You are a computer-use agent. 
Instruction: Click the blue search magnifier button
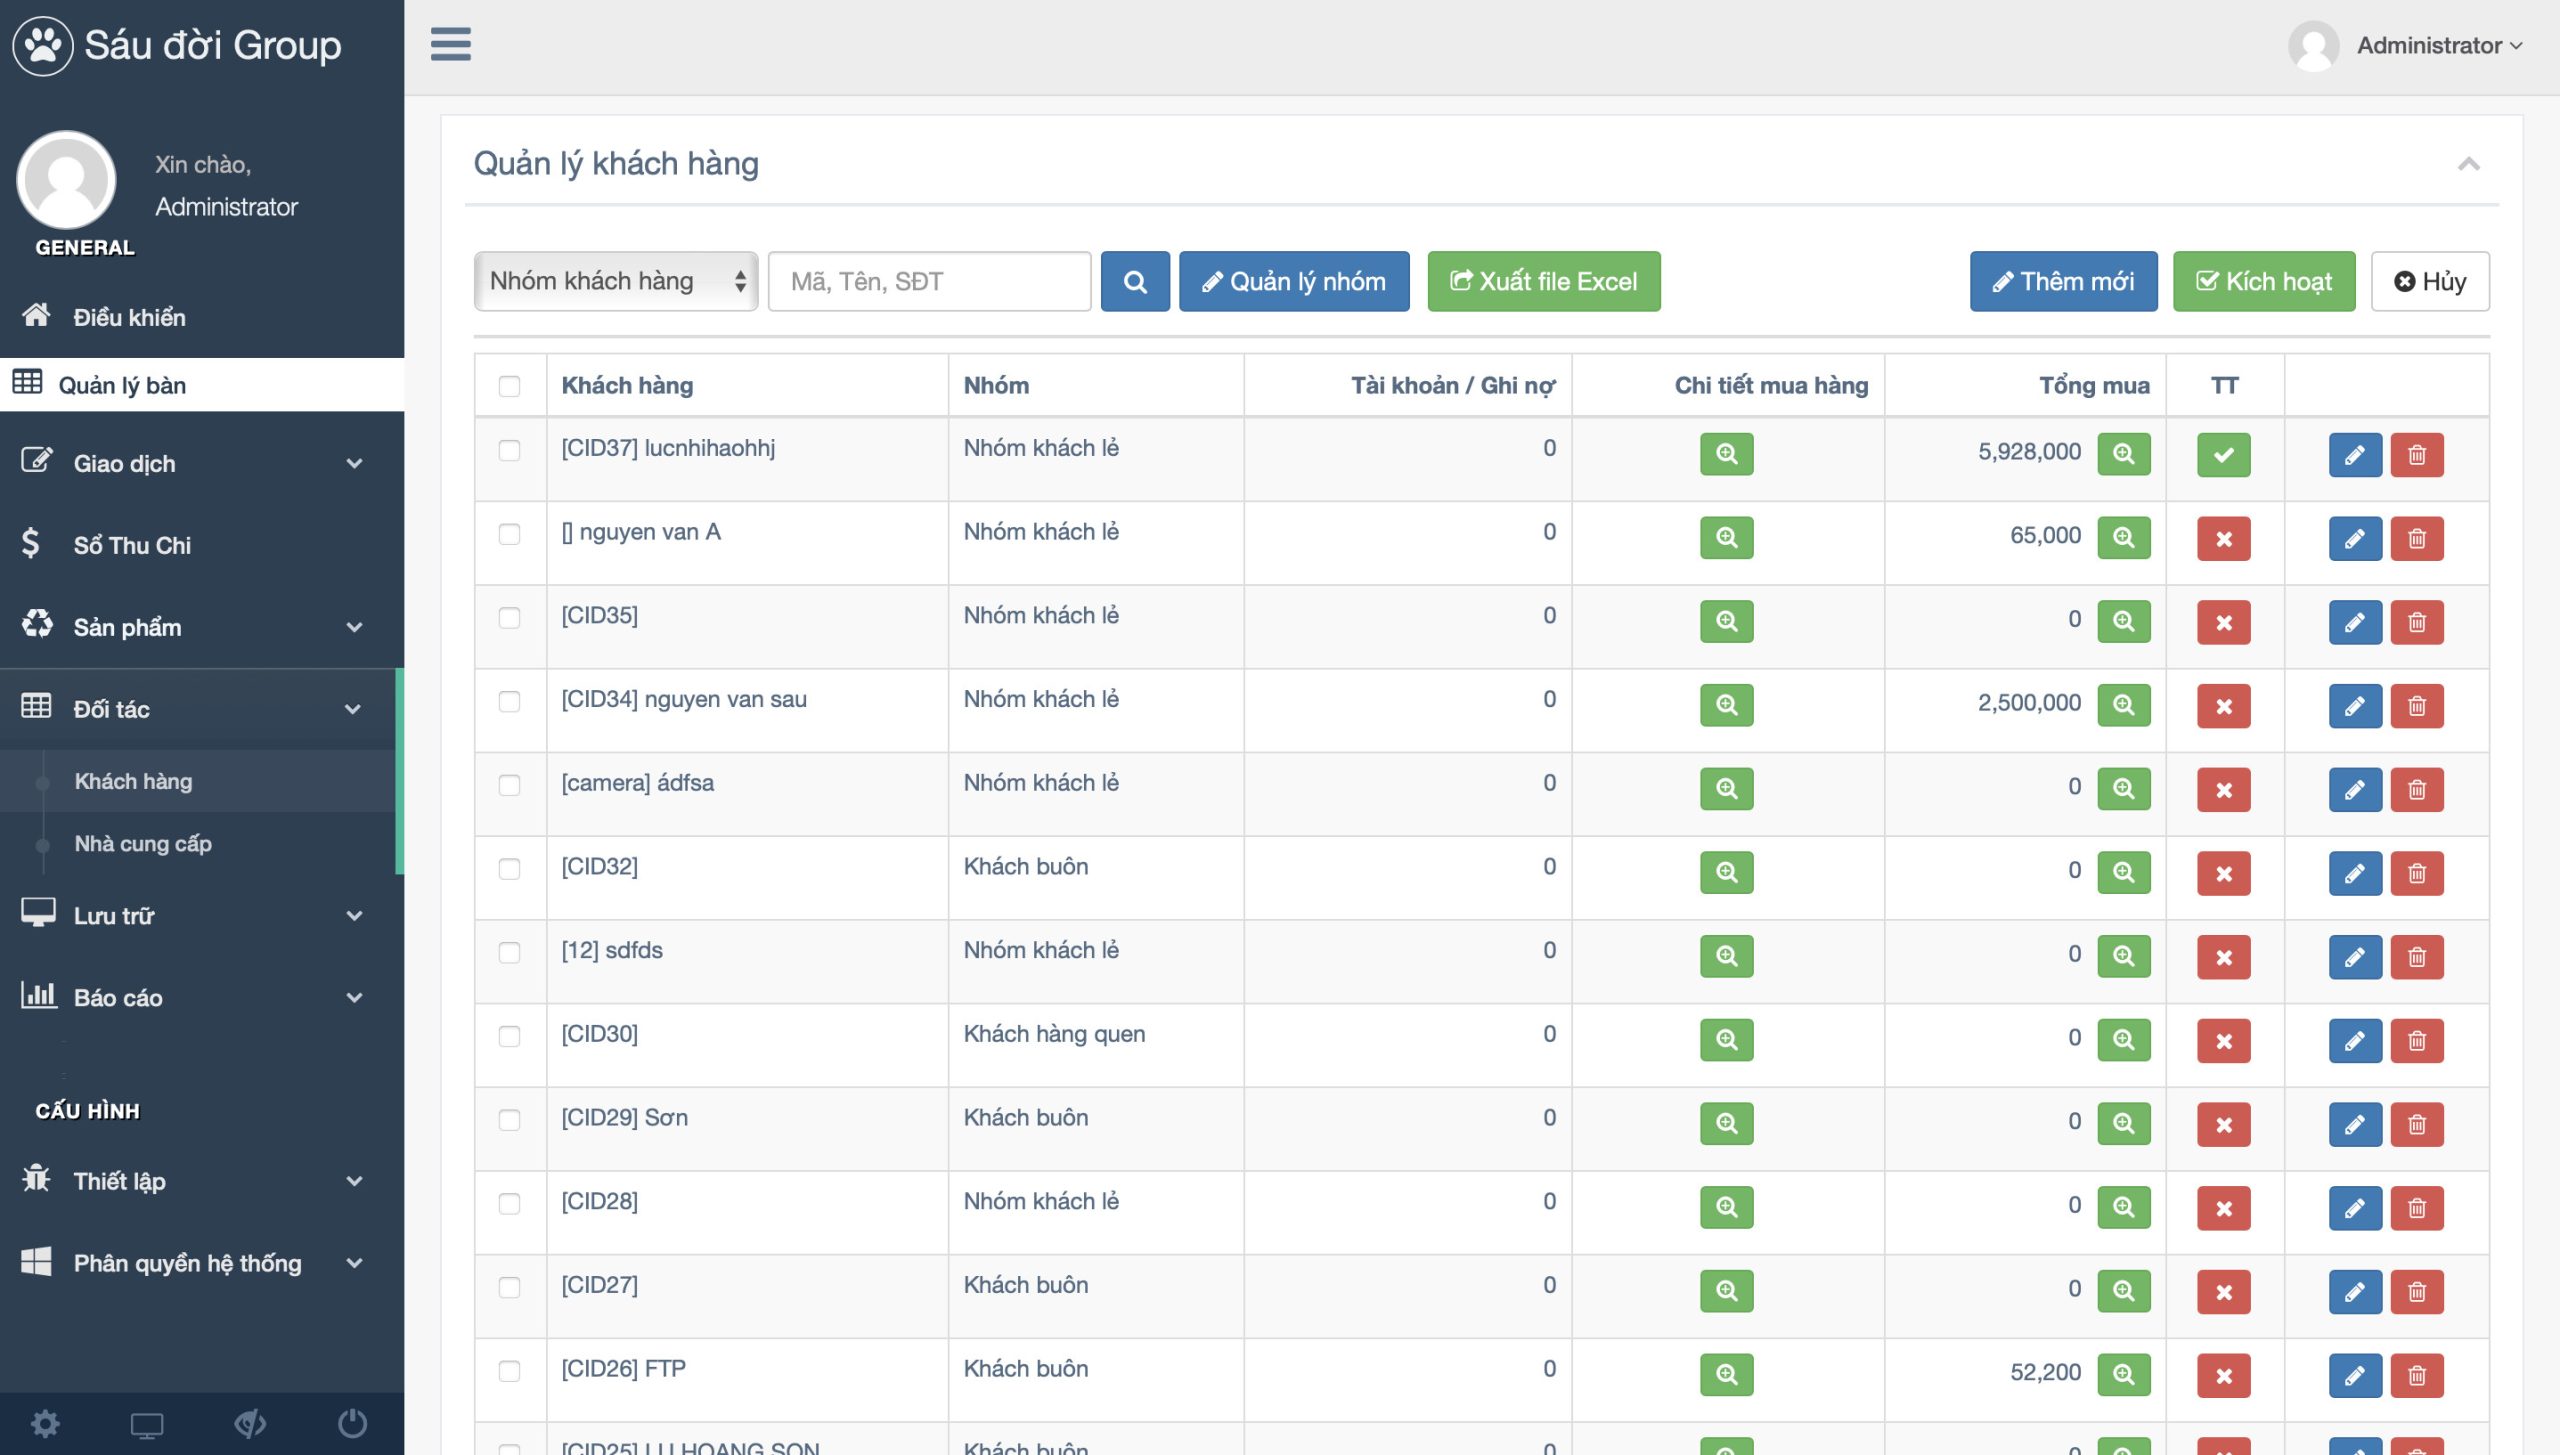[1135, 282]
